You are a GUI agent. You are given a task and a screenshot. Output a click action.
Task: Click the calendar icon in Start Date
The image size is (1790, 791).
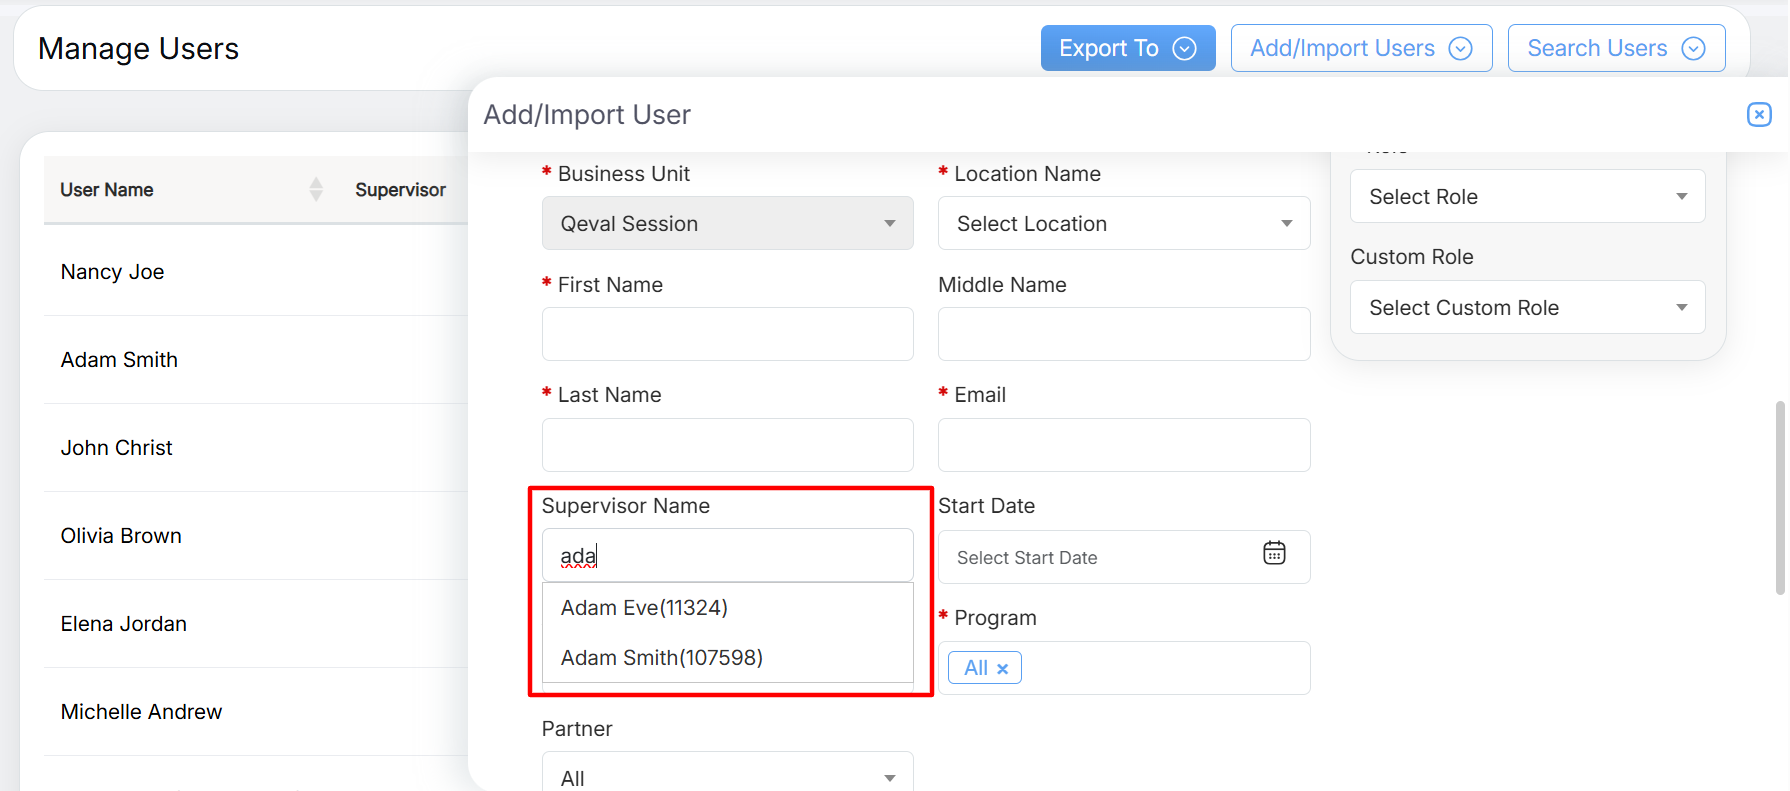1273,553
